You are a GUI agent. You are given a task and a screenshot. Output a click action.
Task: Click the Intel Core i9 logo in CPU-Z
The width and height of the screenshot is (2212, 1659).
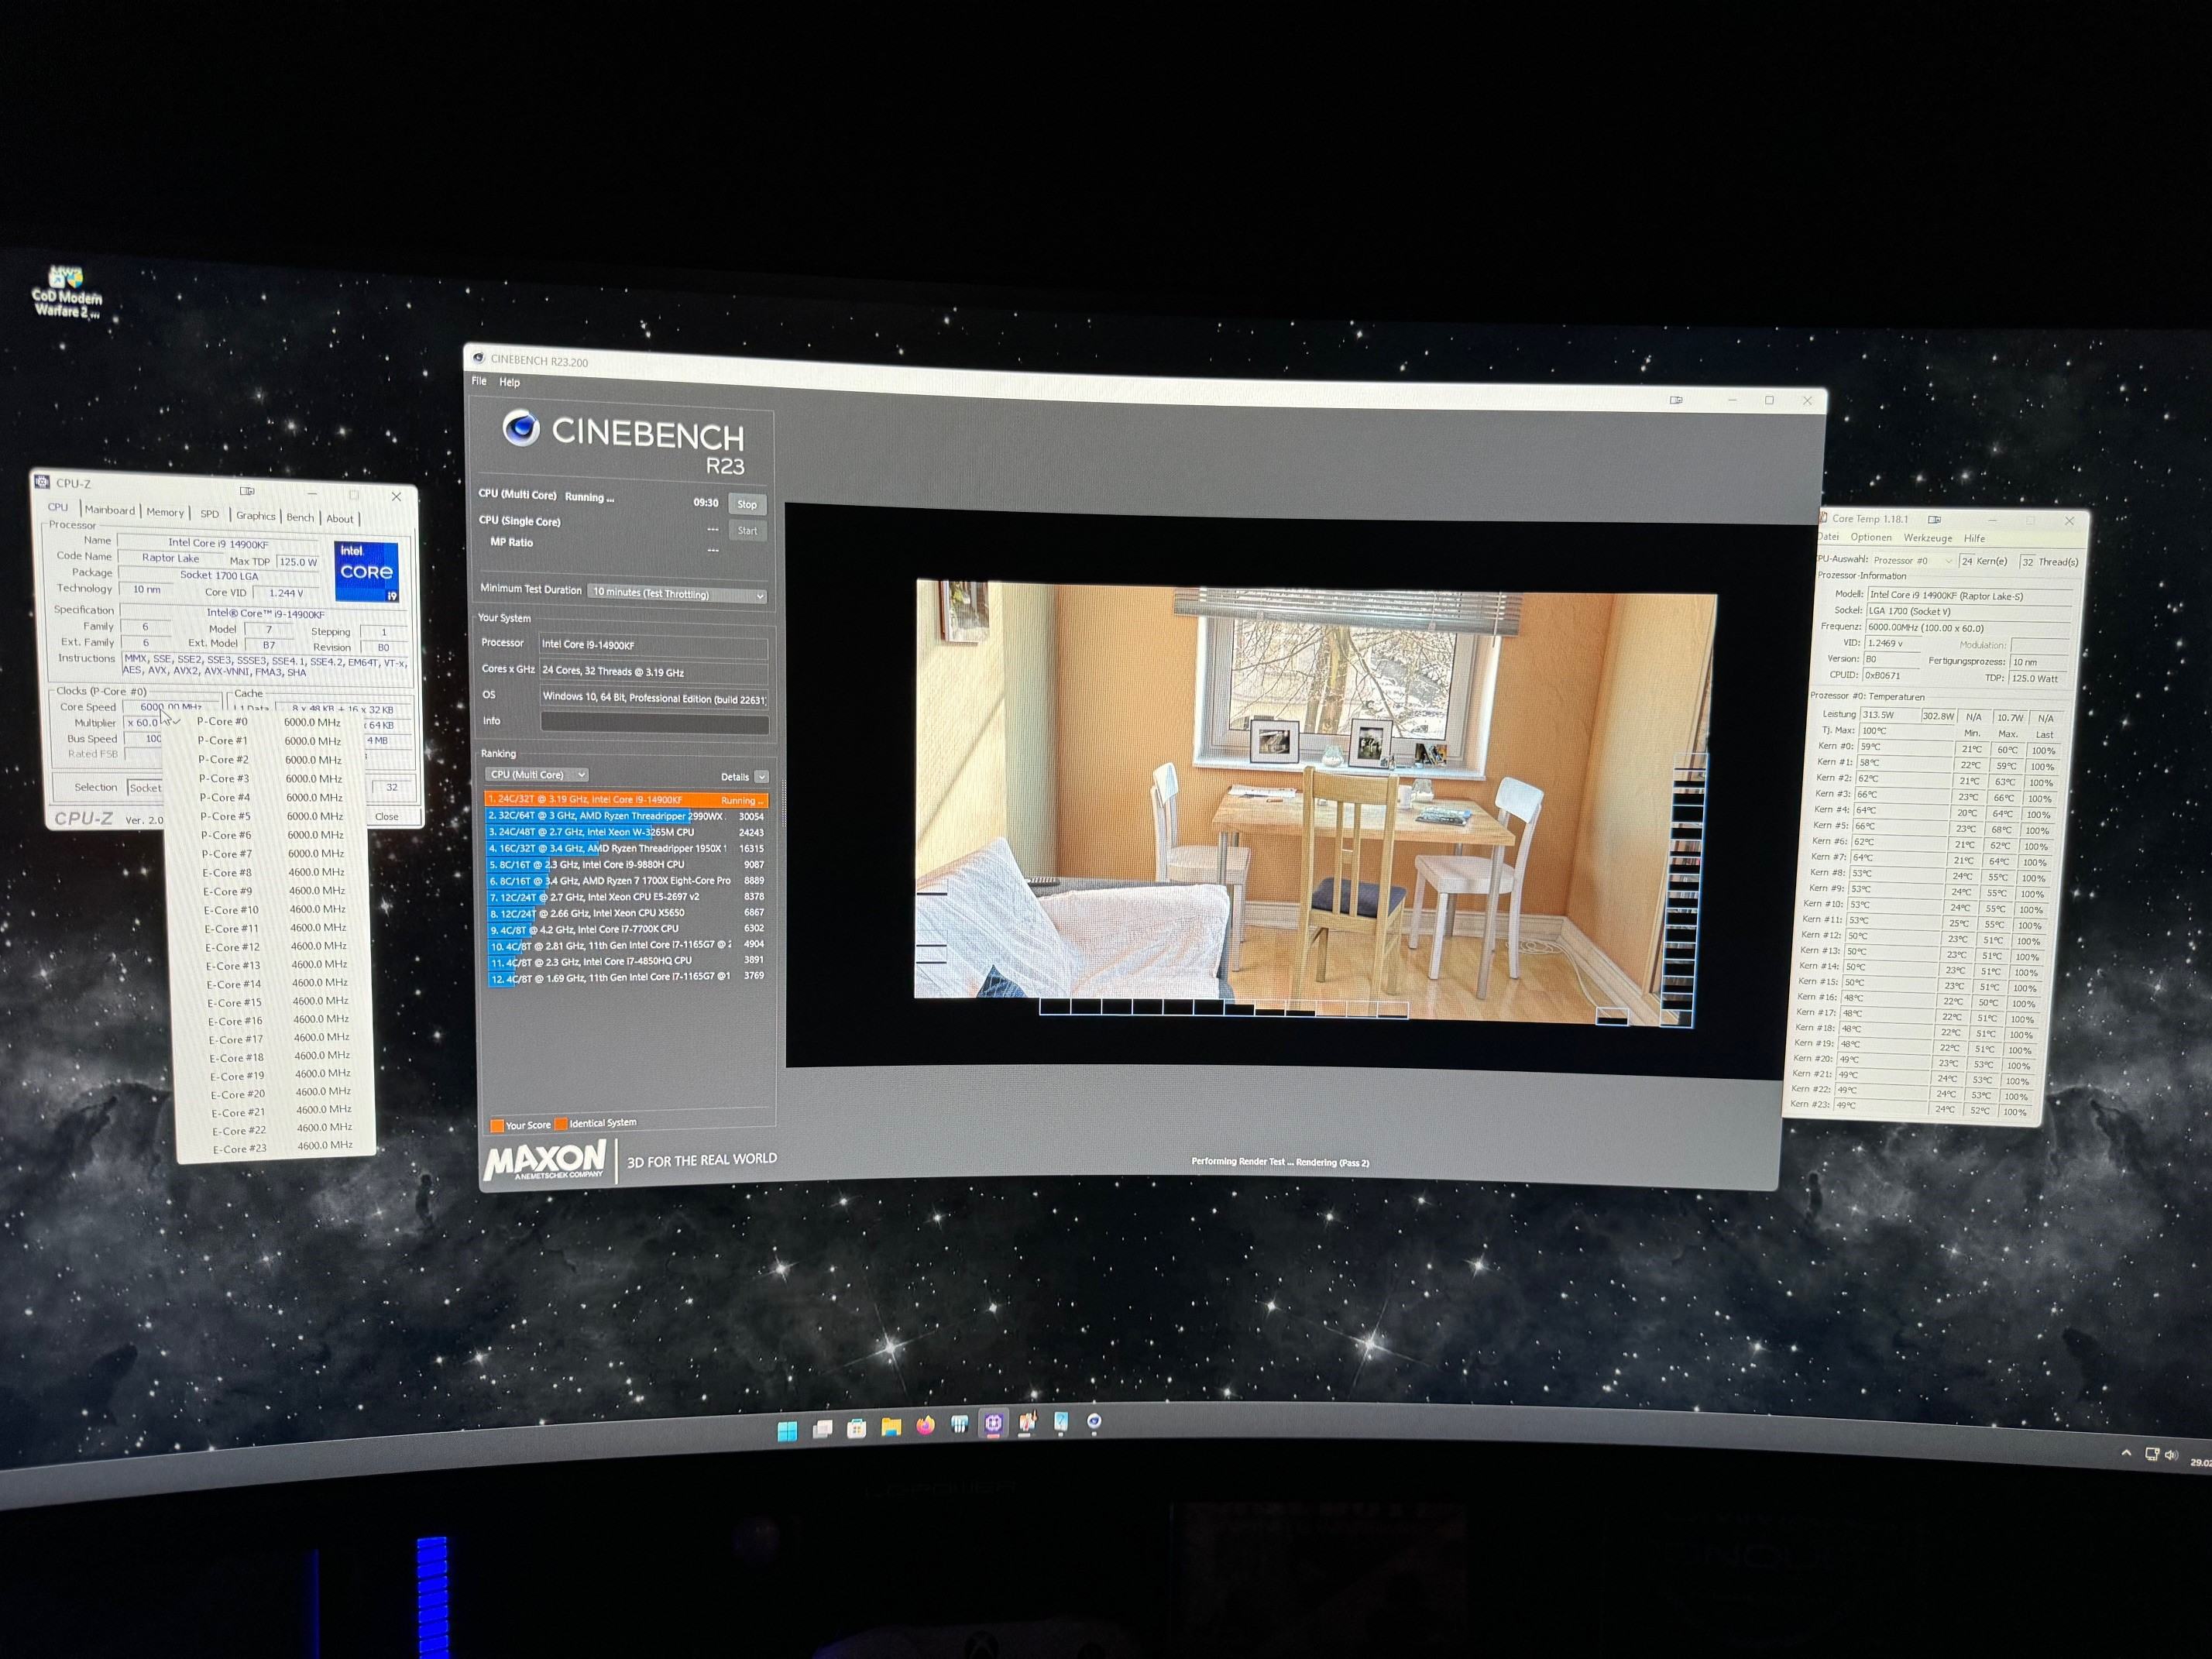tap(366, 571)
